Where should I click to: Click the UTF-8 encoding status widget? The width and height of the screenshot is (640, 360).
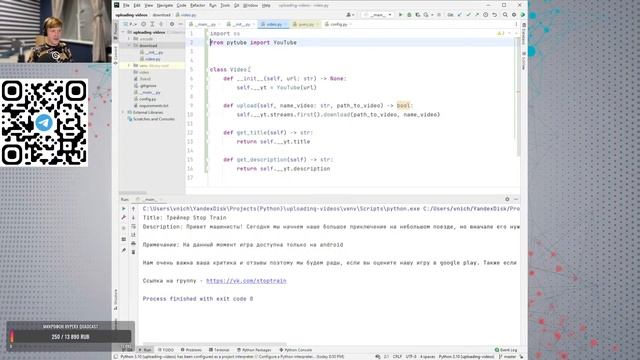411,357
